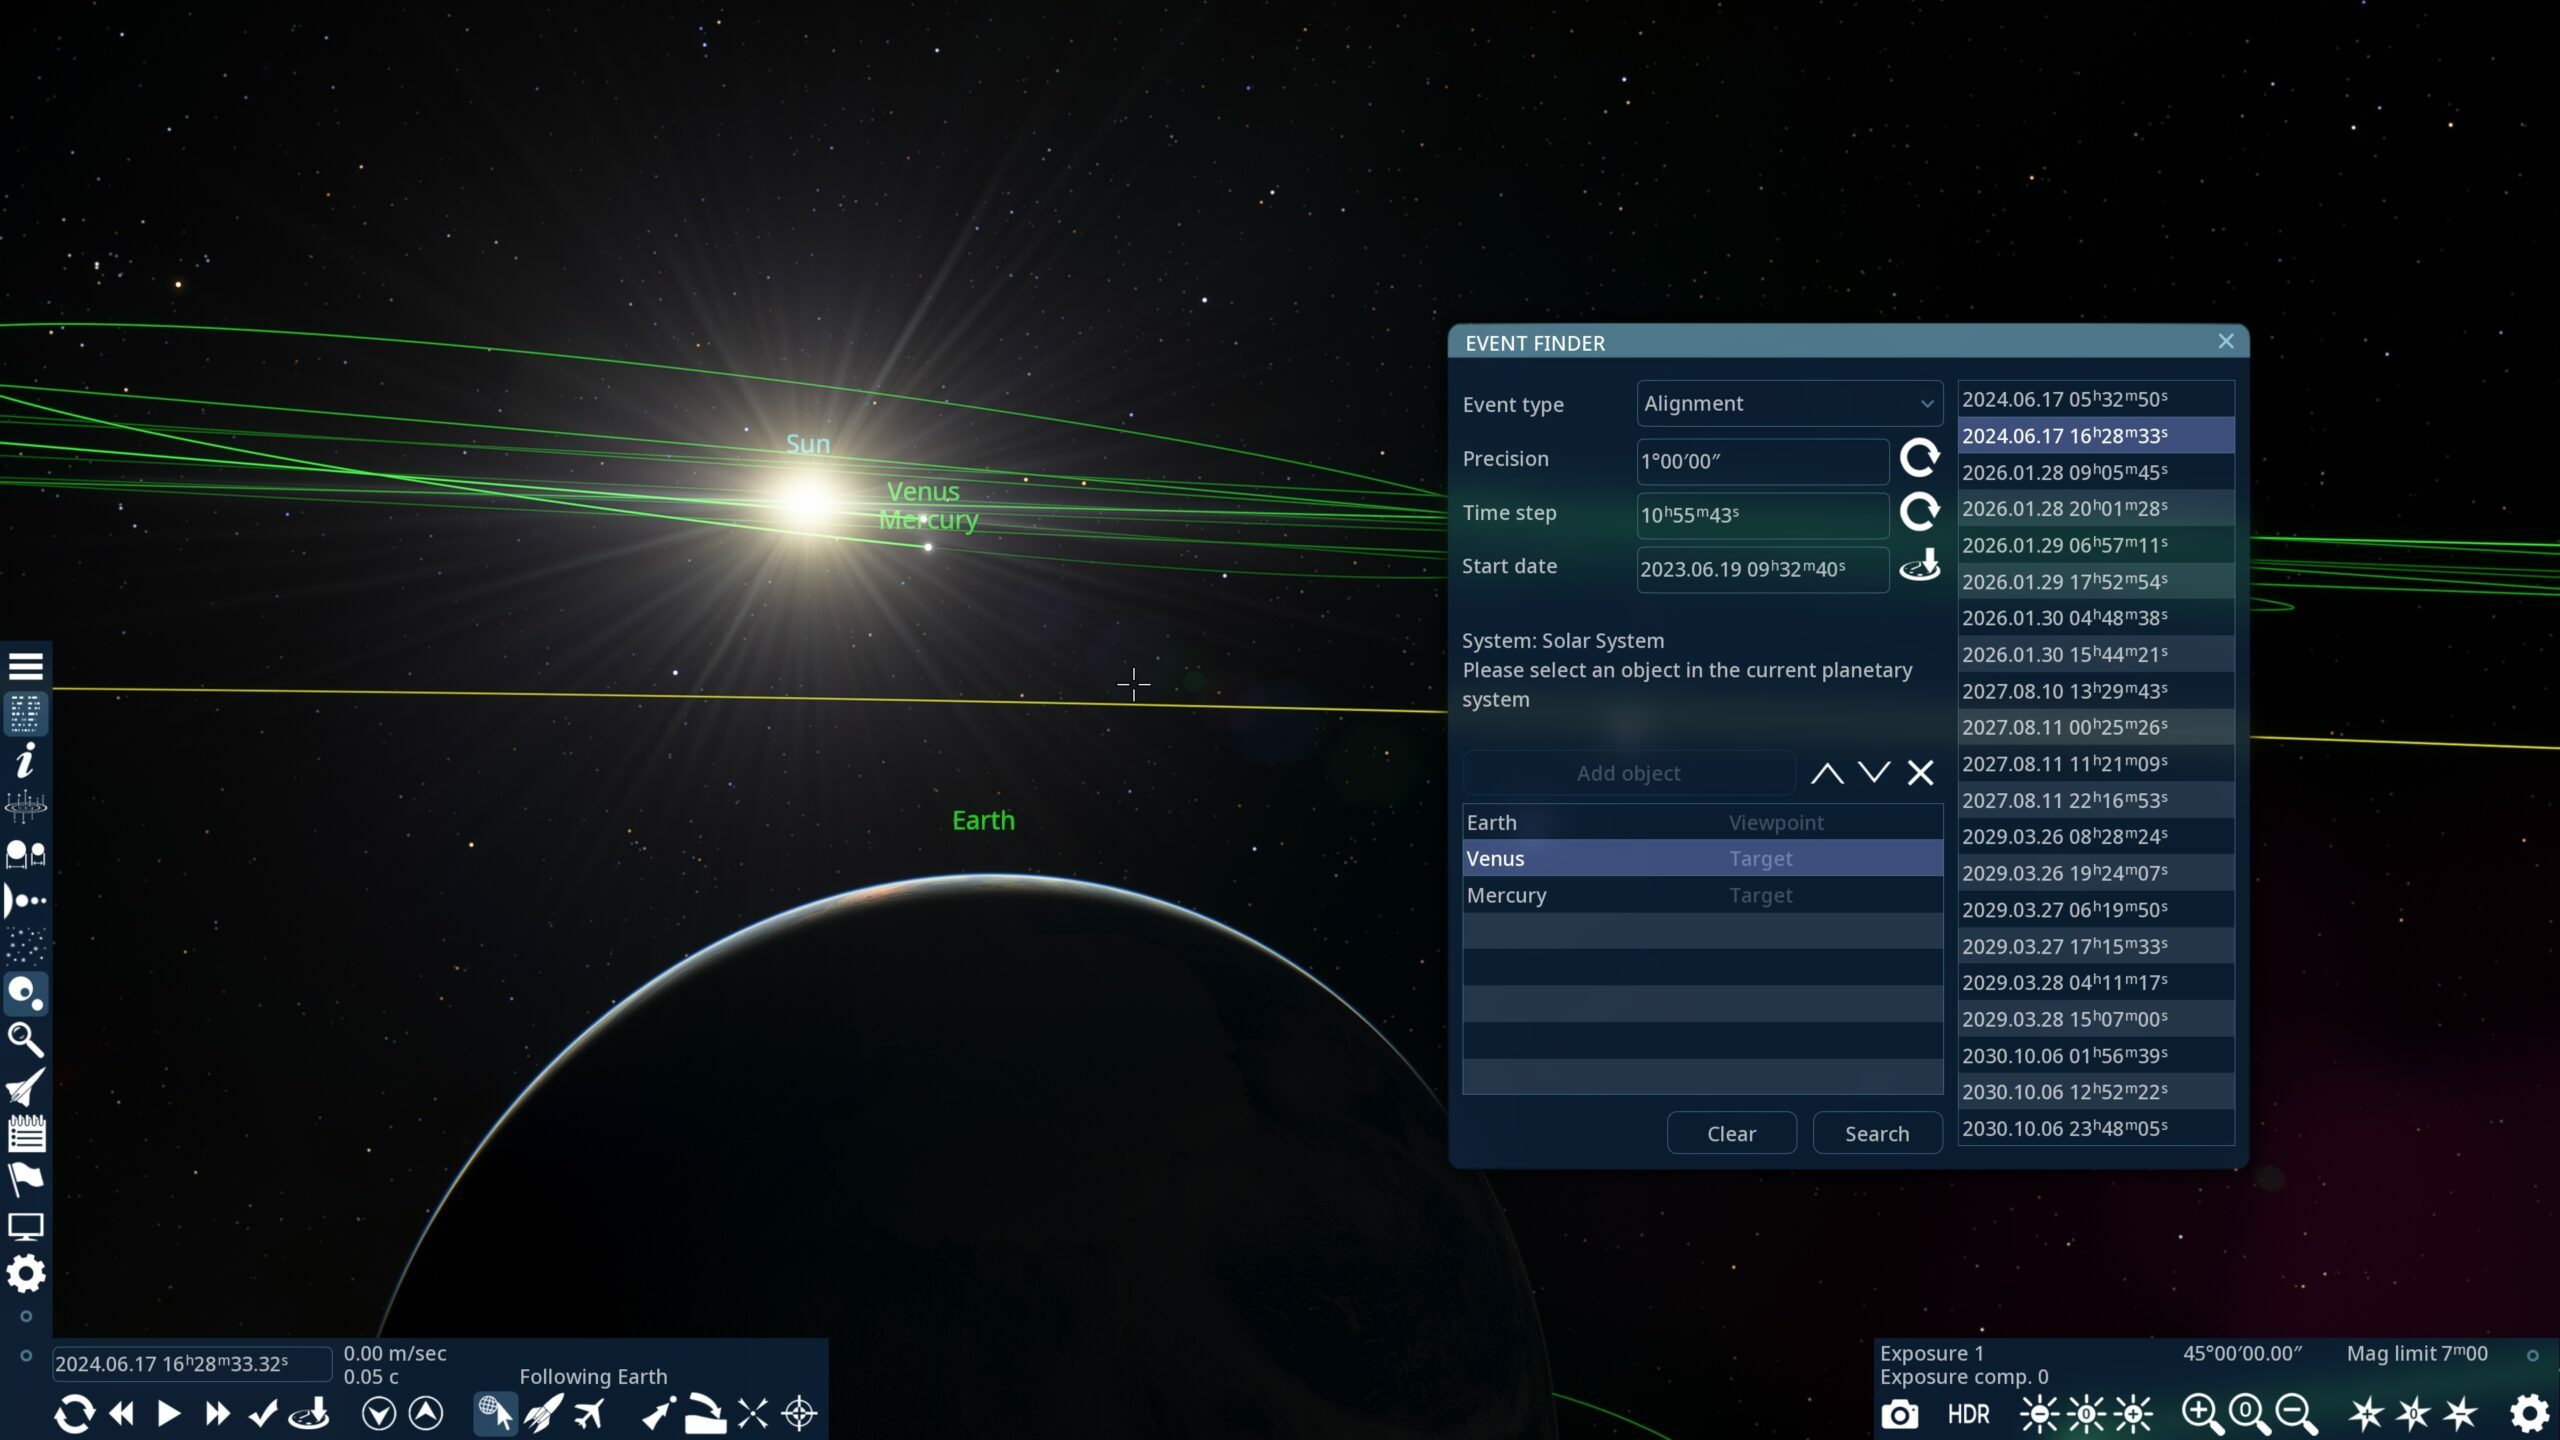This screenshot has width=2560, height=1440.
Task: Toggle planet select mode with the globe-cursor icon
Action: [x=496, y=1412]
